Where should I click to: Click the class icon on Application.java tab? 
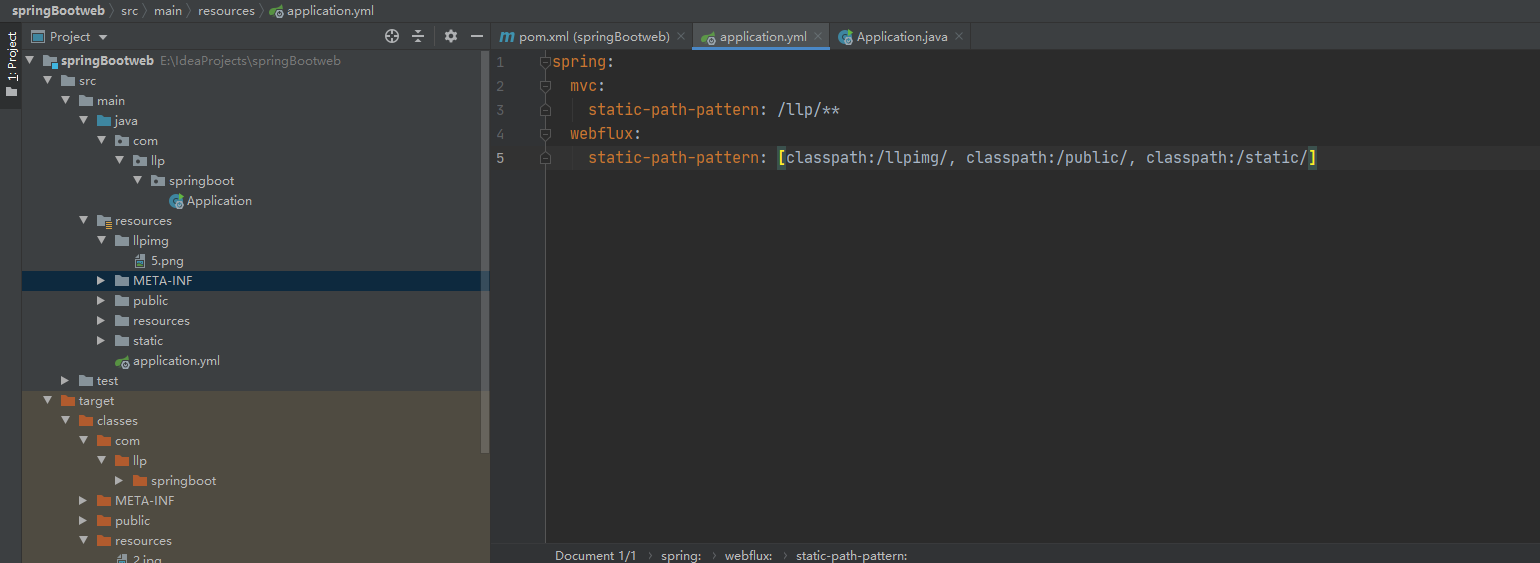coord(846,37)
